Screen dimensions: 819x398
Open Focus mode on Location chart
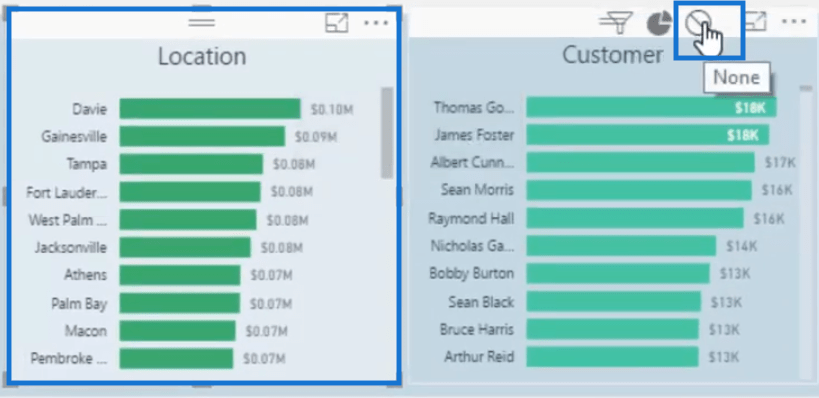(336, 22)
